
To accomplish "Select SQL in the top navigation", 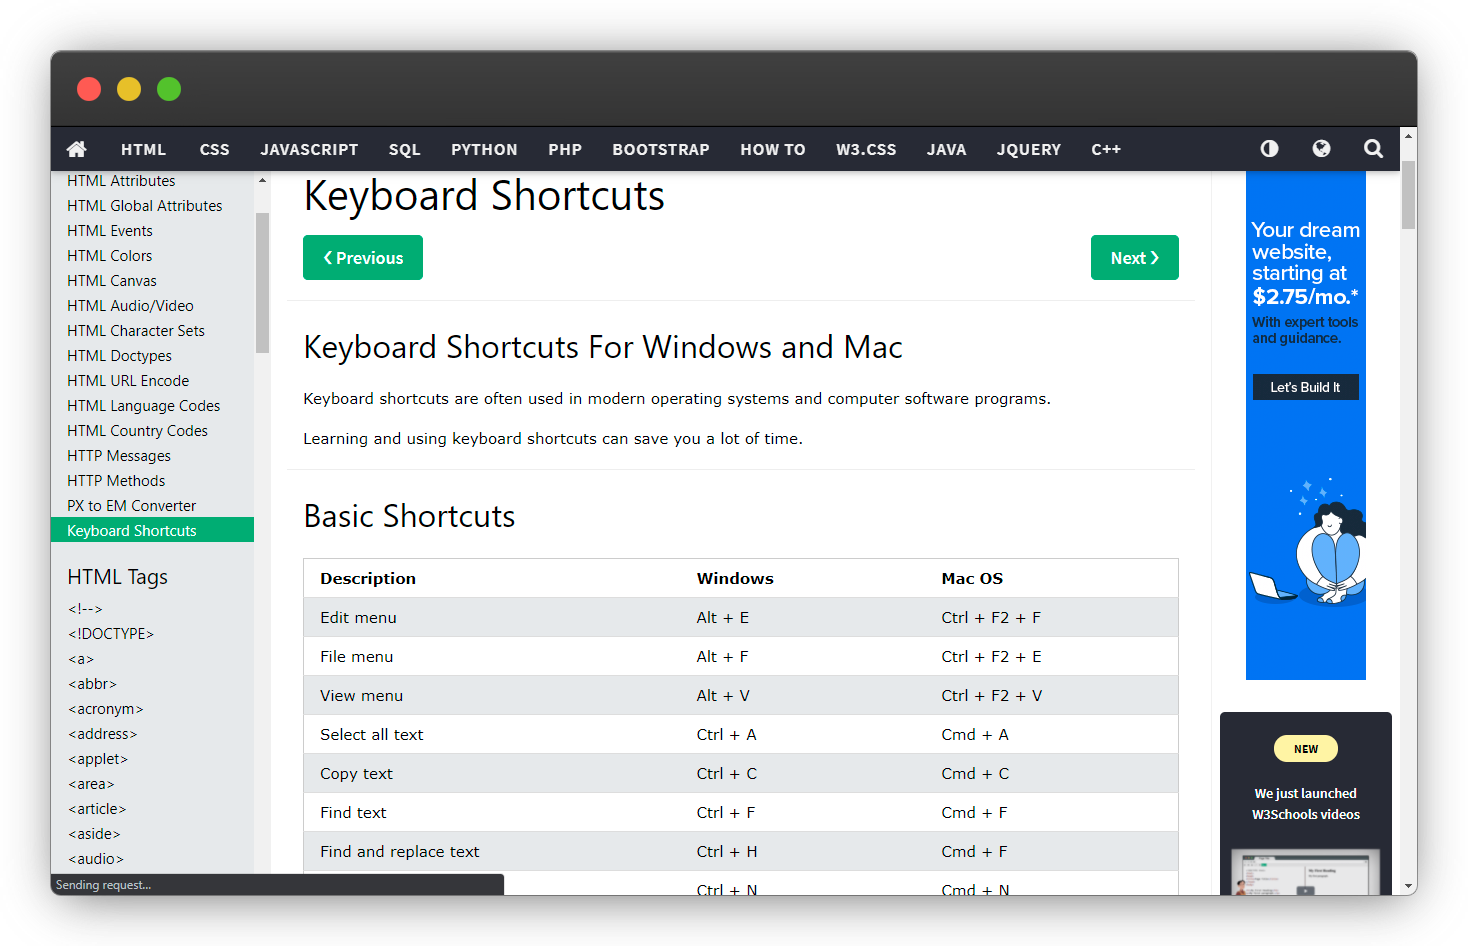I will [x=404, y=149].
